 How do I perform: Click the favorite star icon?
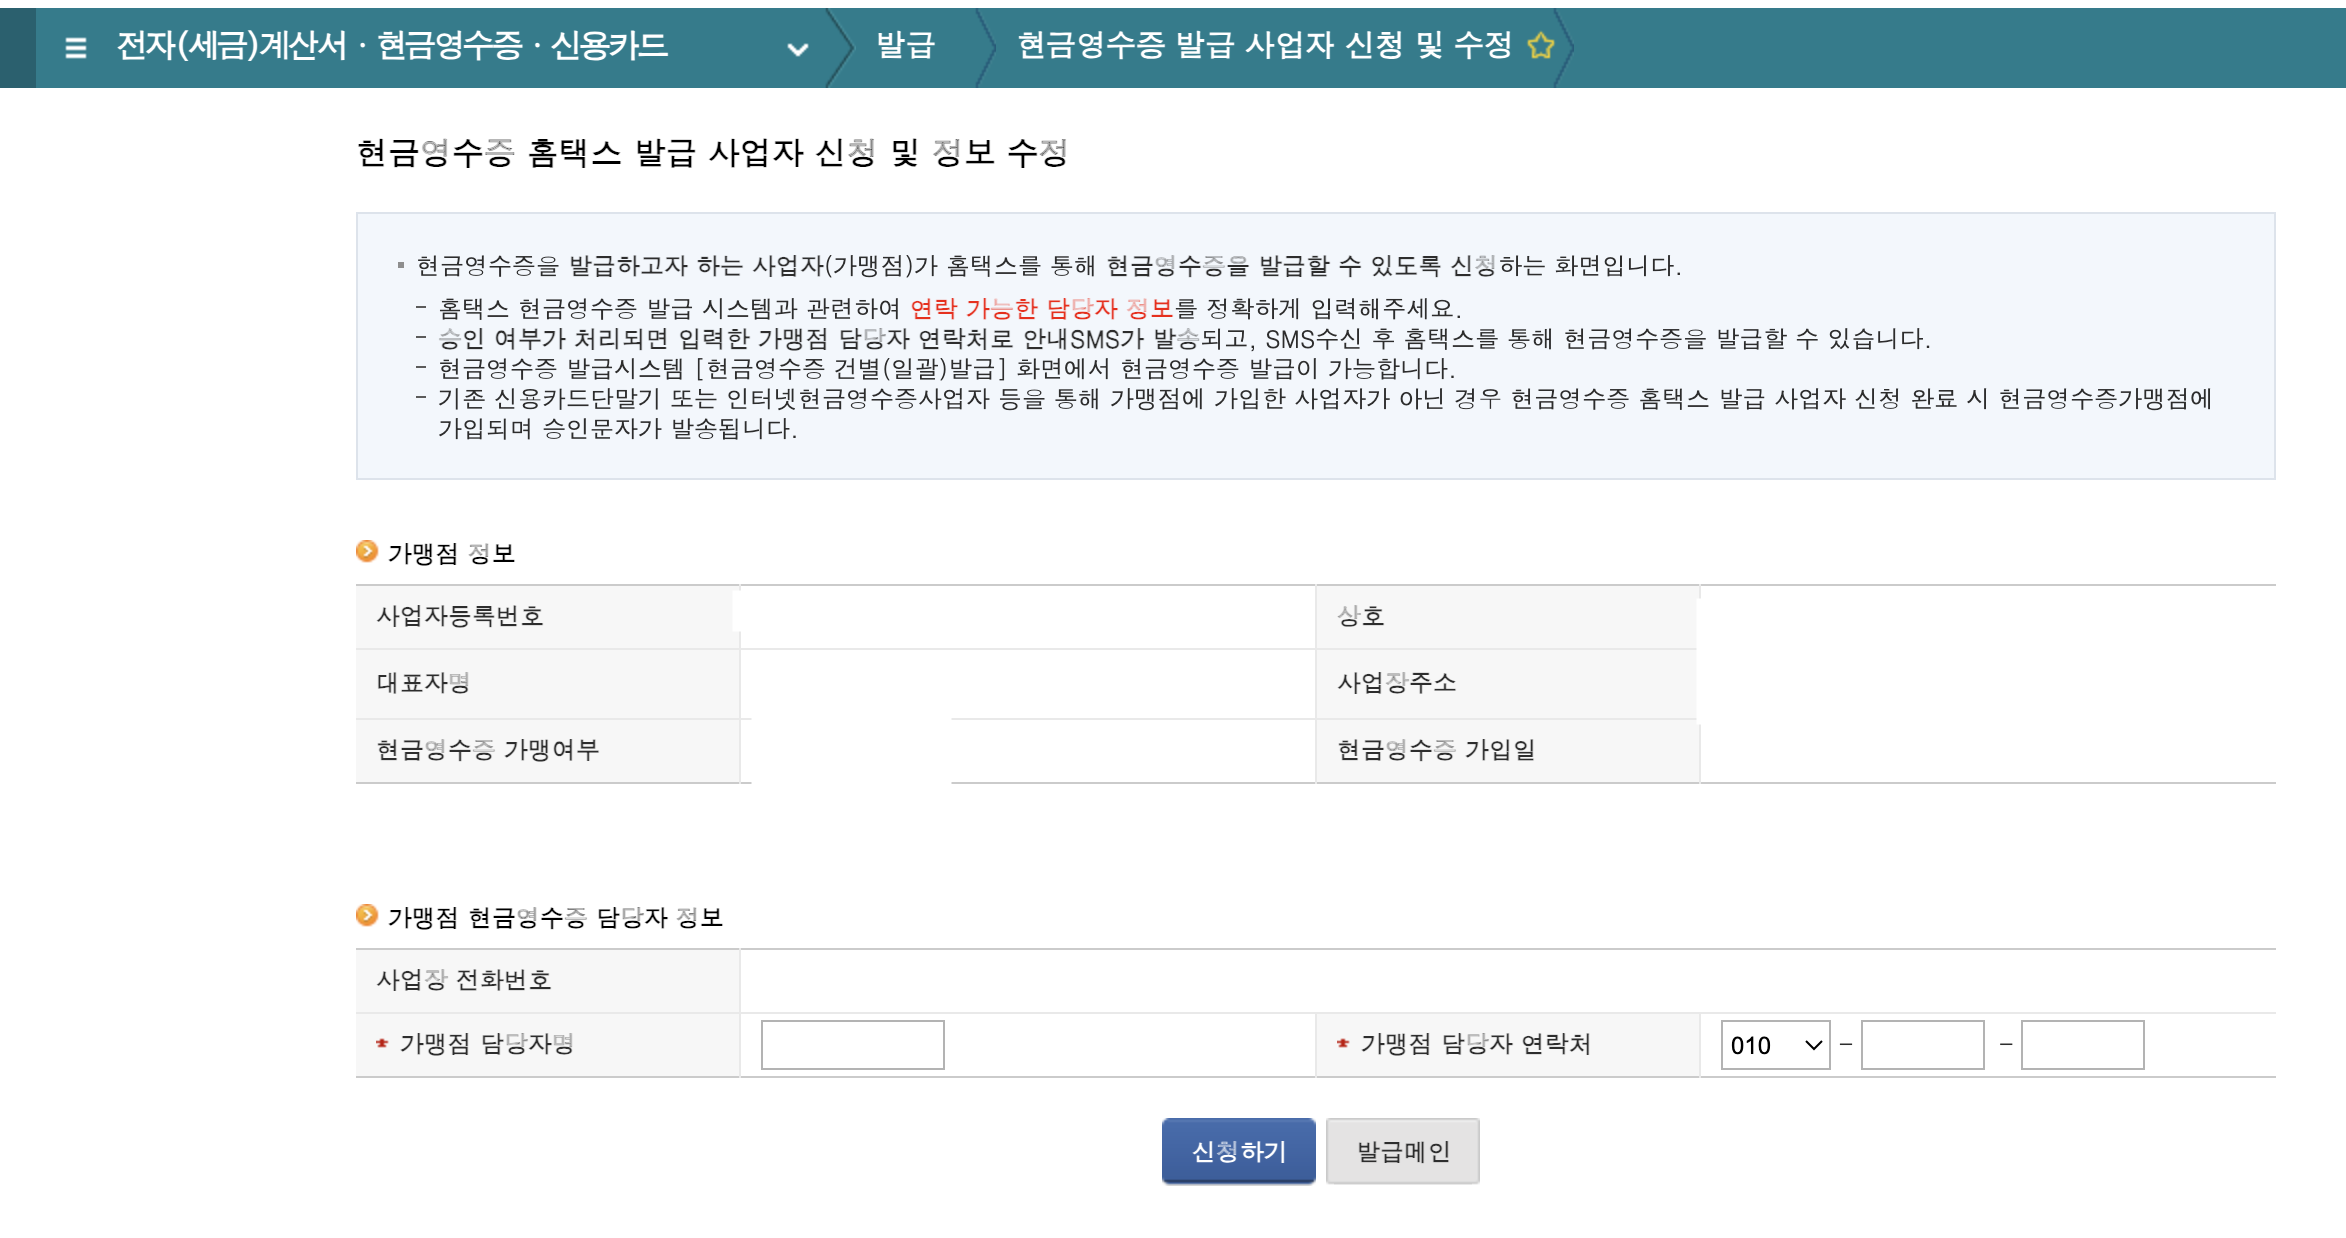point(1541,46)
